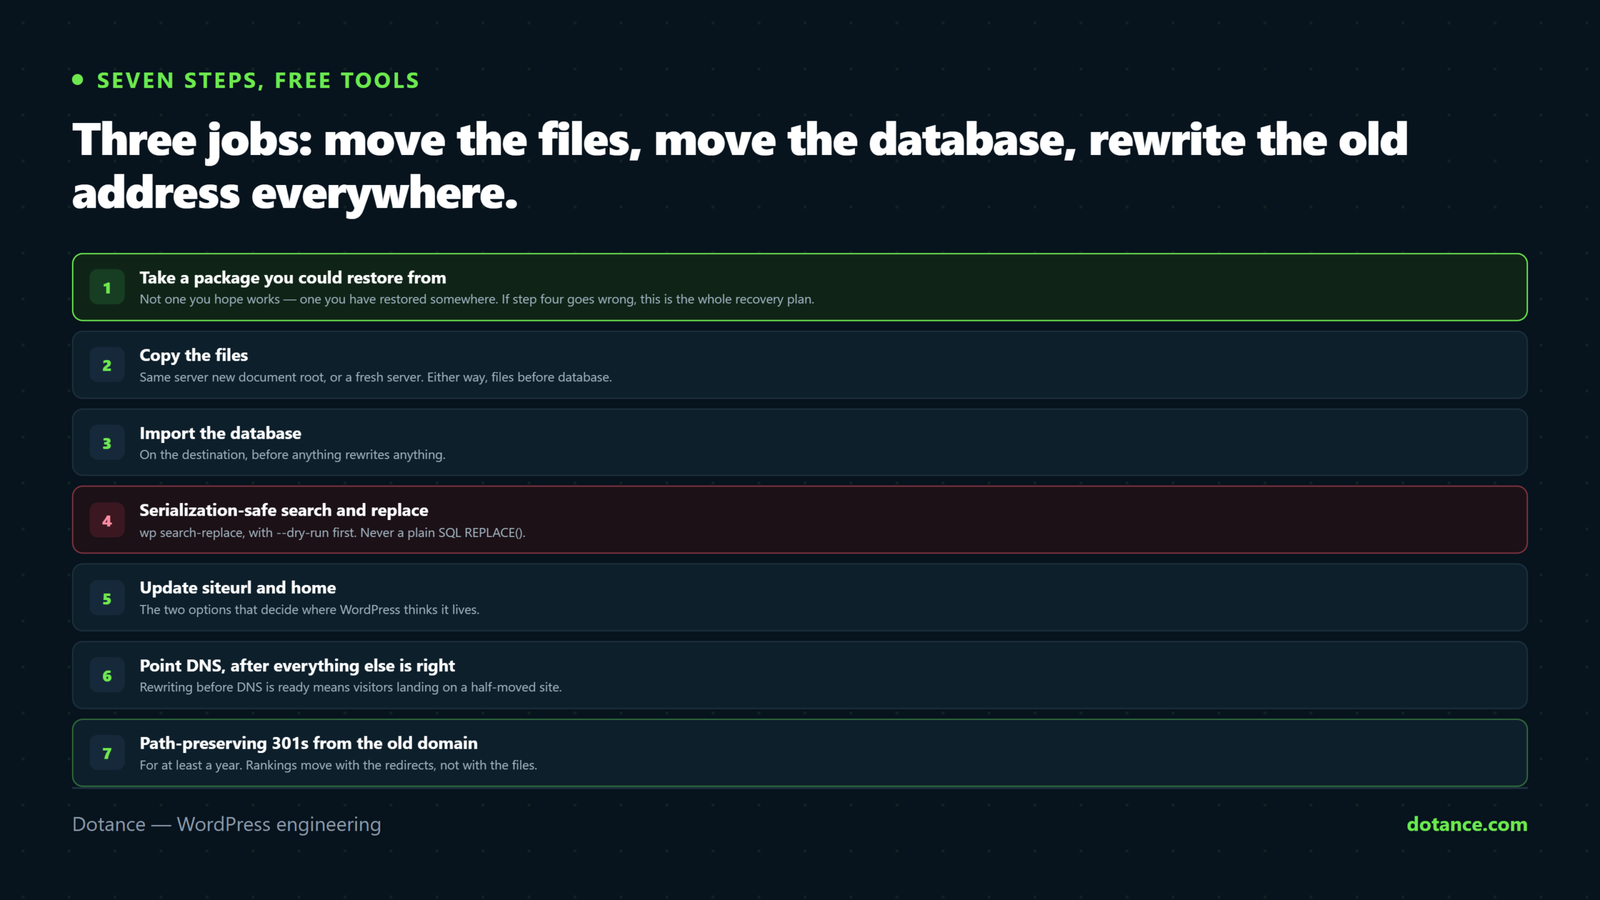1600x900 pixels.
Task: Click the 'SEVEN STEPS, FREE TOOLS' label
Action: (x=258, y=80)
